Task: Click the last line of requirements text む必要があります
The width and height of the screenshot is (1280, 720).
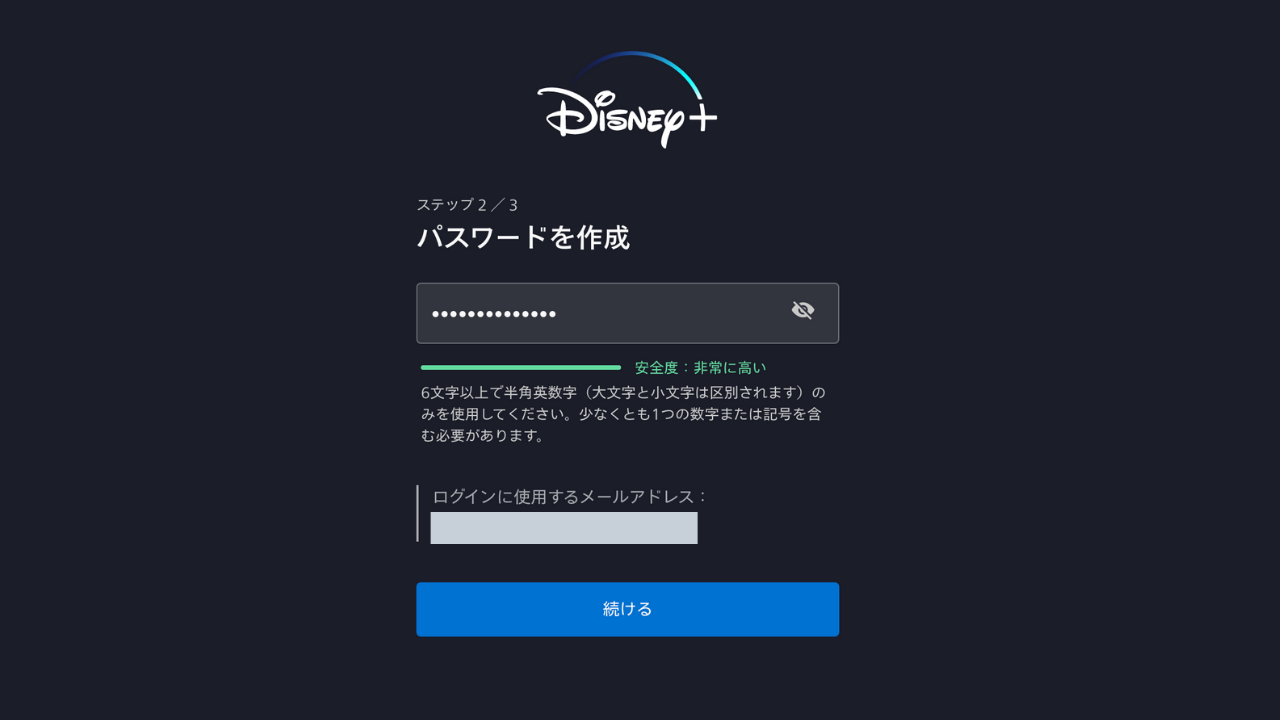Action: tap(483, 435)
